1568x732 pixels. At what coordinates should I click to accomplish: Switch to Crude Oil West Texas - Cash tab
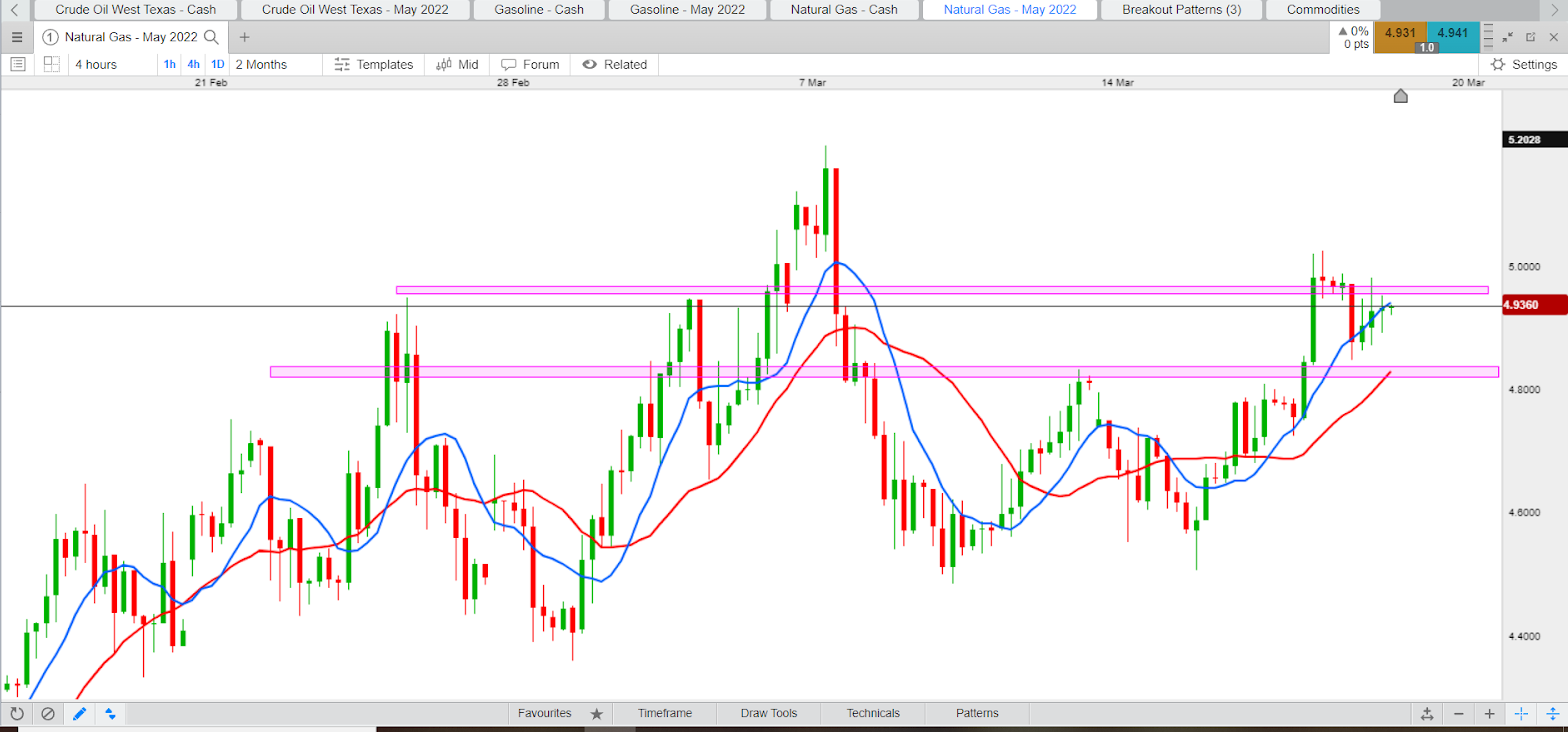click(135, 10)
